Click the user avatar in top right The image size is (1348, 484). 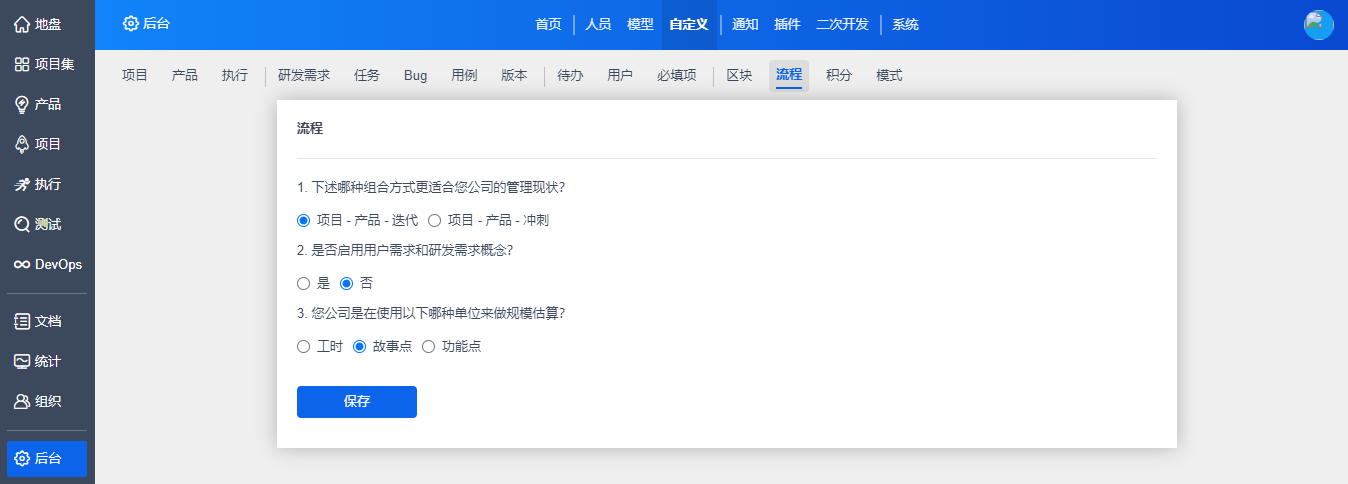(x=1318, y=25)
